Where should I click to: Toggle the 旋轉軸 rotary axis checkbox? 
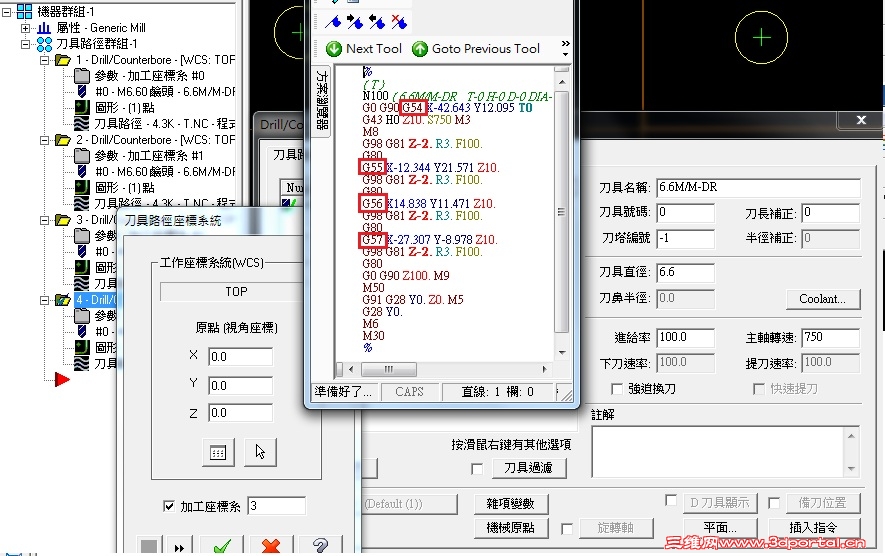click(567, 529)
